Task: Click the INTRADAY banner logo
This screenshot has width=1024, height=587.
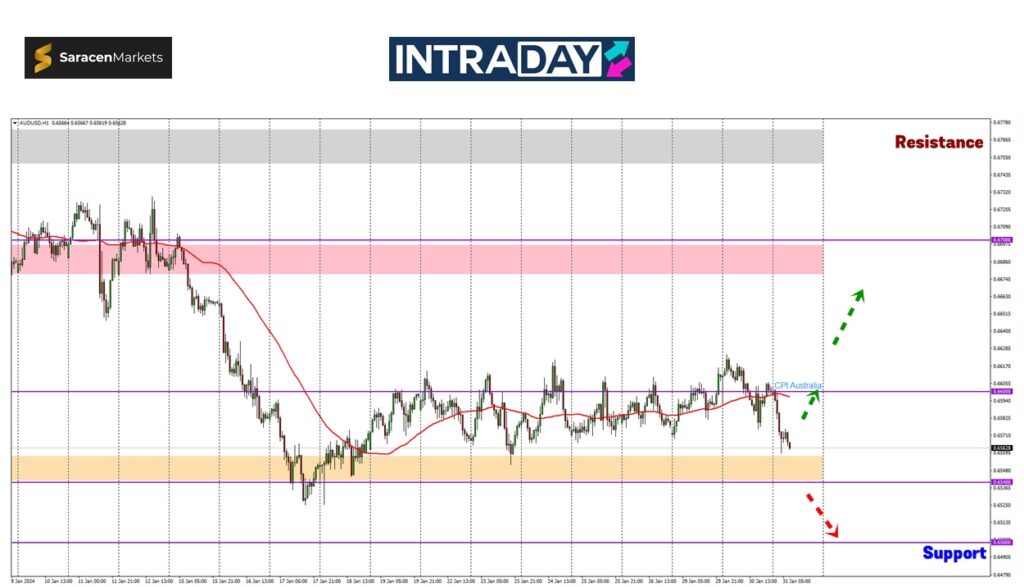Action: point(511,59)
